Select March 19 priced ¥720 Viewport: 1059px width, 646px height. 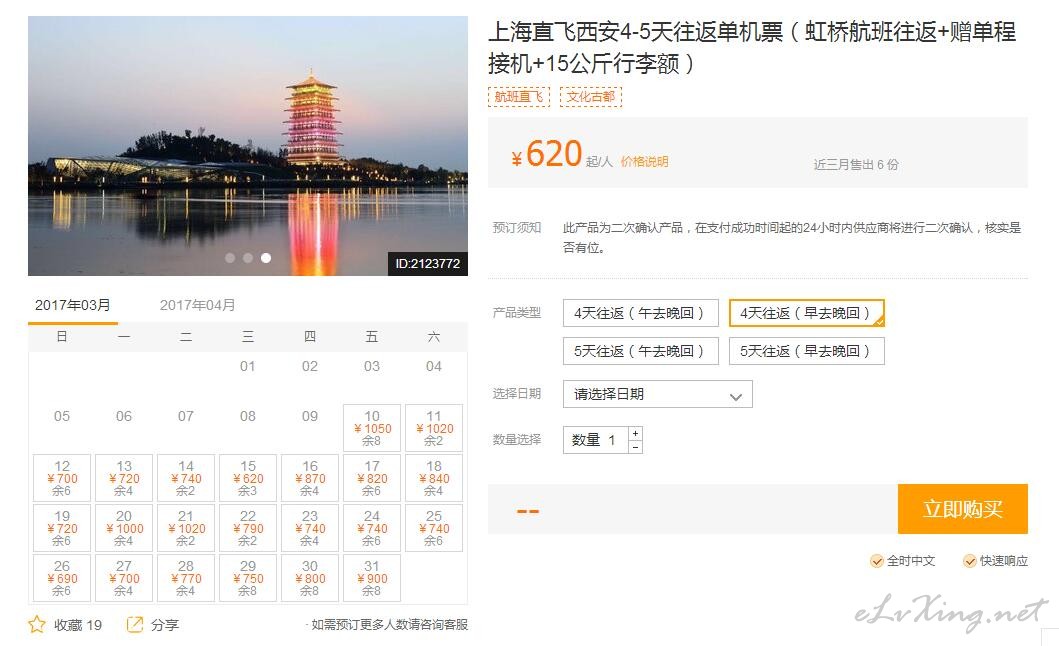(62, 528)
